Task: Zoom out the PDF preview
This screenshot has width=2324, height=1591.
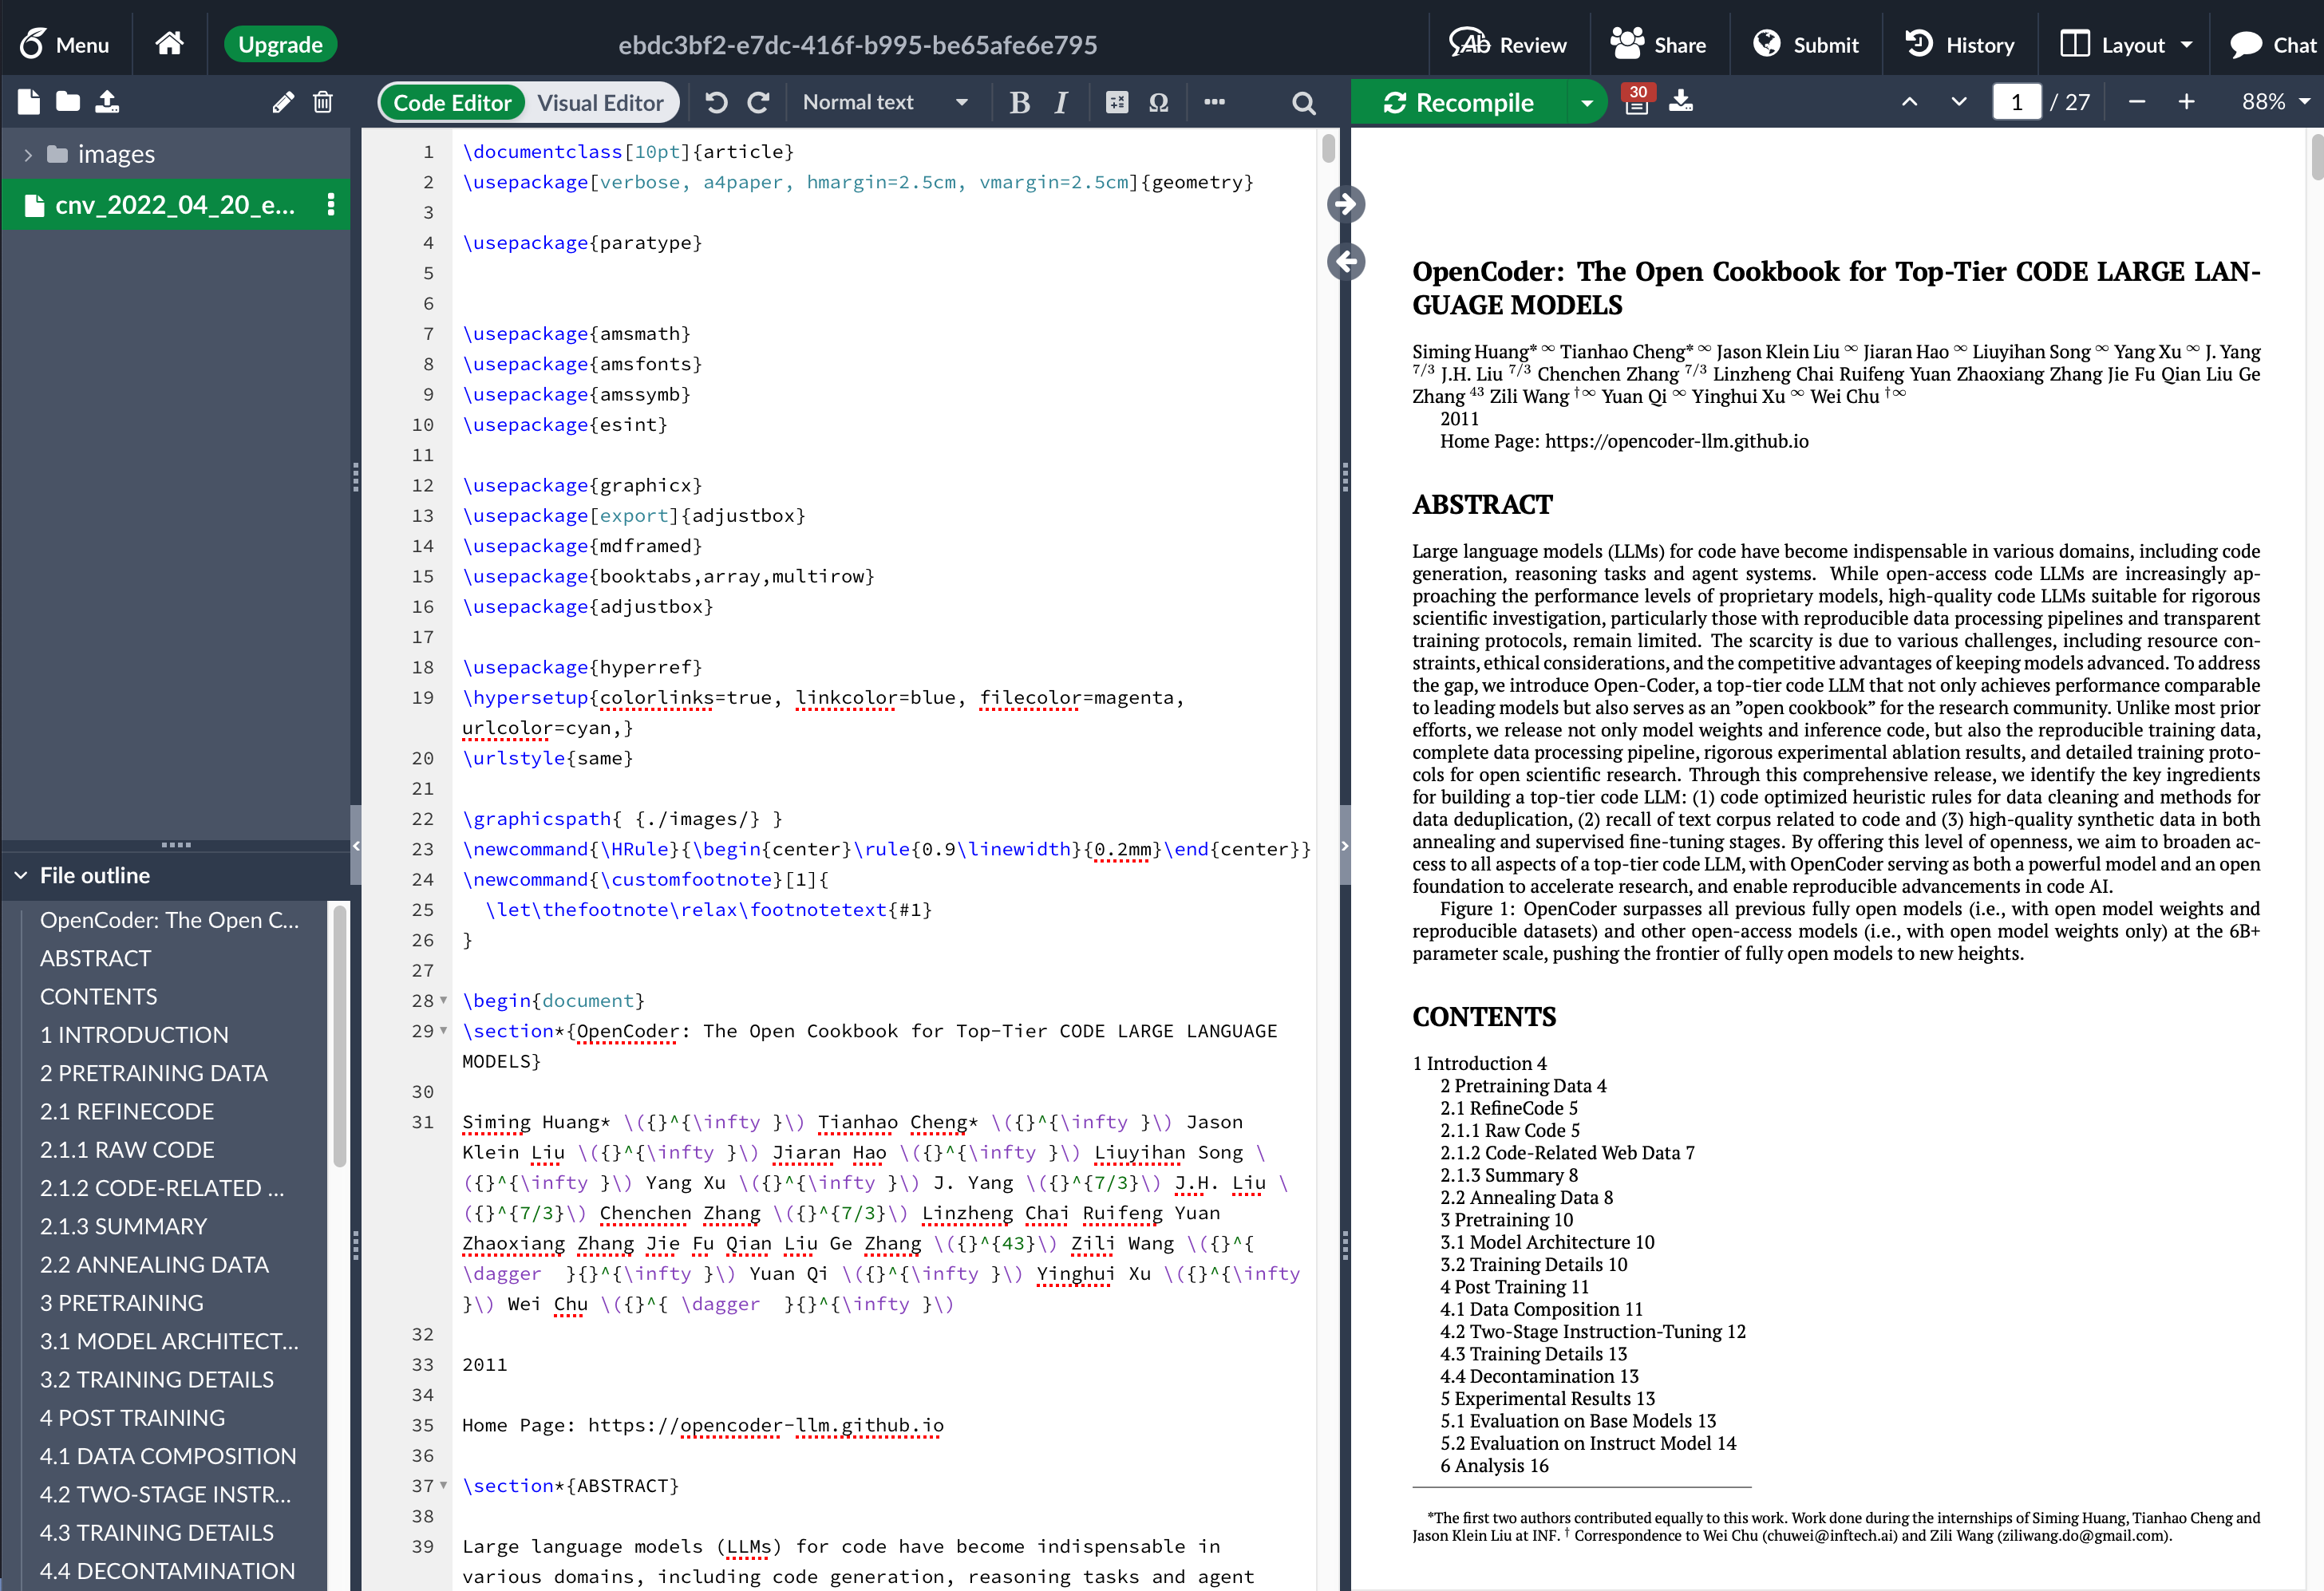Action: pyautogui.click(x=2137, y=102)
